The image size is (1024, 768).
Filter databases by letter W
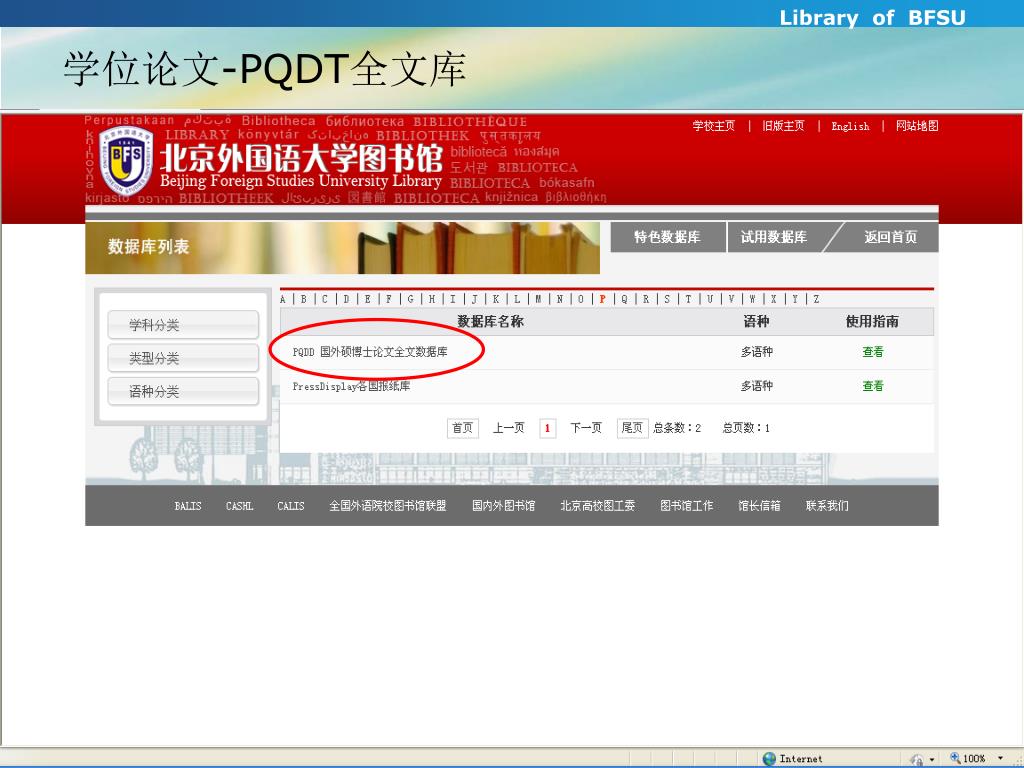pyautogui.click(x=752, y=299)
